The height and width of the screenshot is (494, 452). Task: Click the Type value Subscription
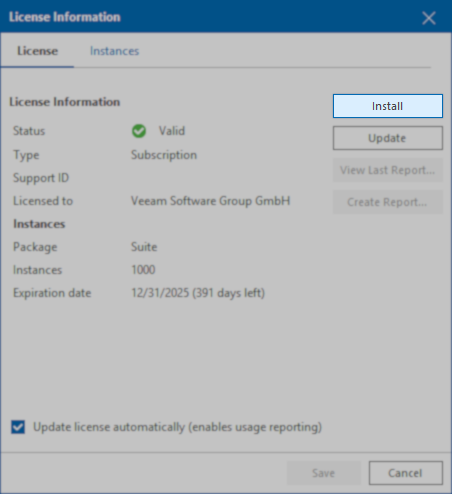tap(164, 155)
